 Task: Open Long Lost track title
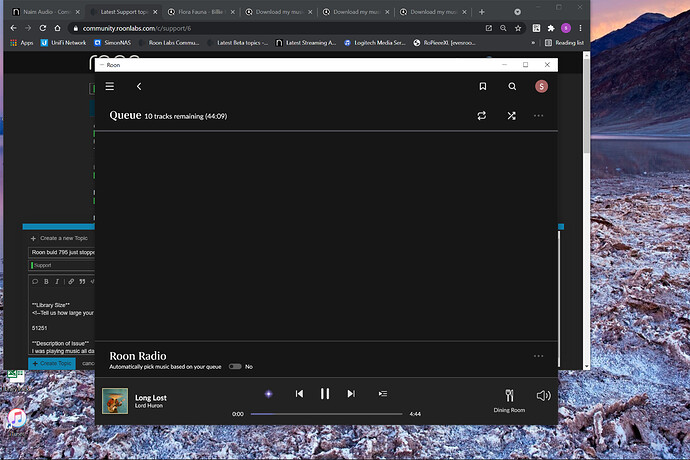click(x=150, y=398)
